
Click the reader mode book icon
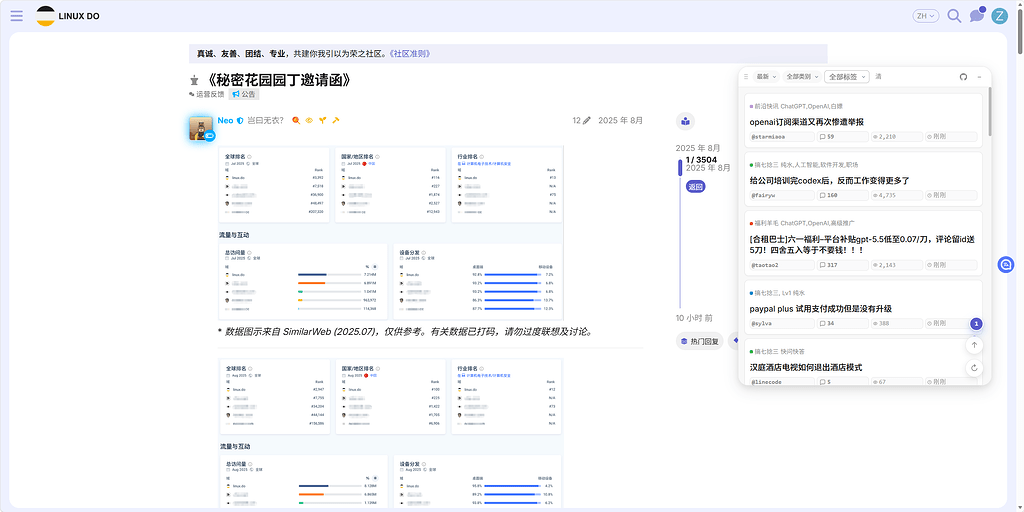pos(685,121)
